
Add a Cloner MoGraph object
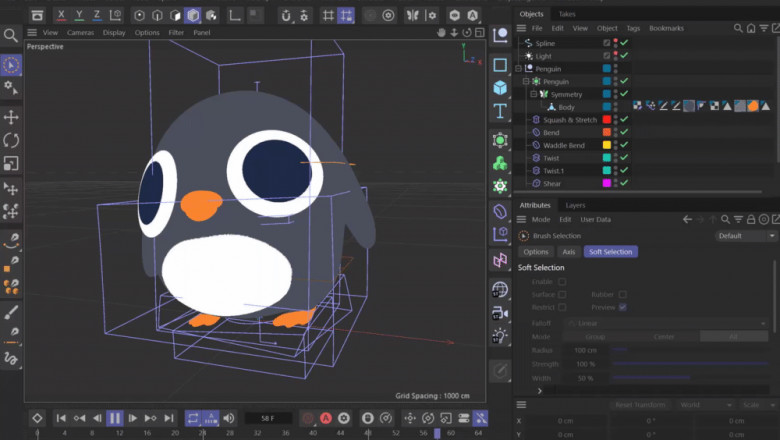(x=500, y=163)
